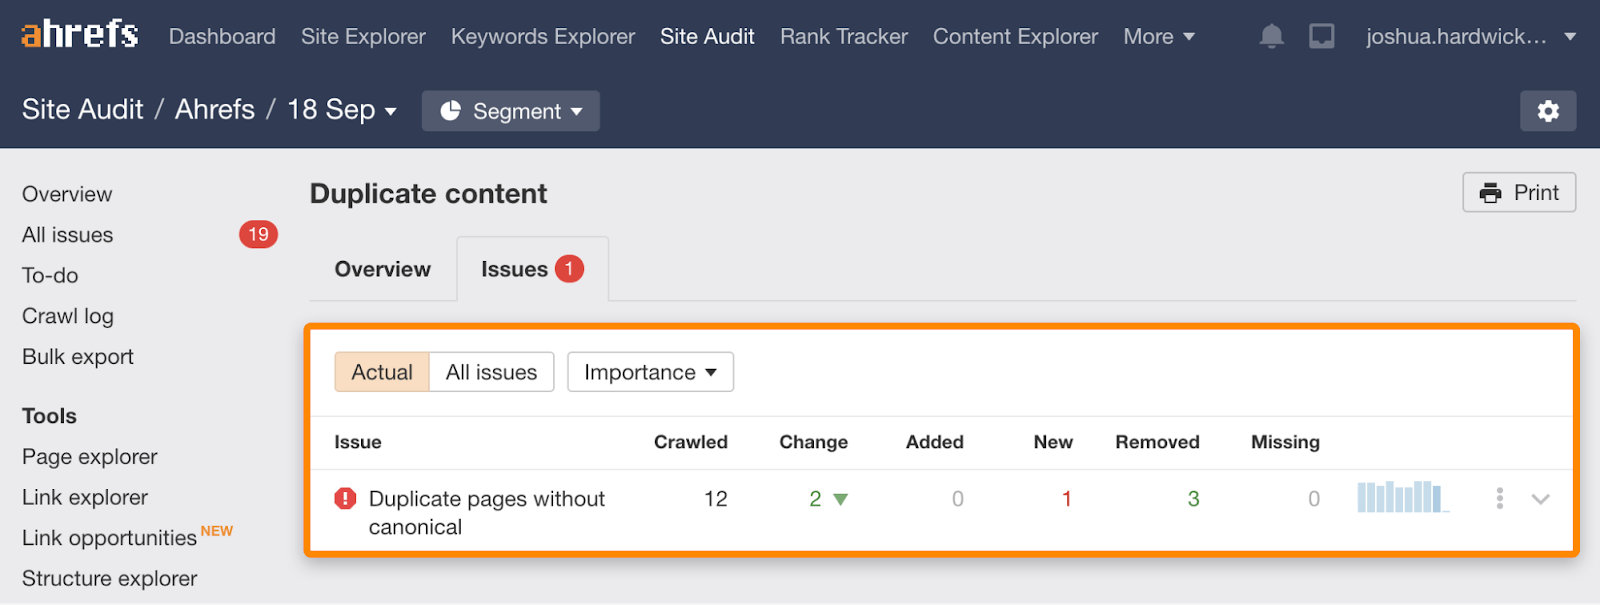Screen dimensions: 1600x605
Task: Open the Importance filter dropdown
Action: click(651, 372)
